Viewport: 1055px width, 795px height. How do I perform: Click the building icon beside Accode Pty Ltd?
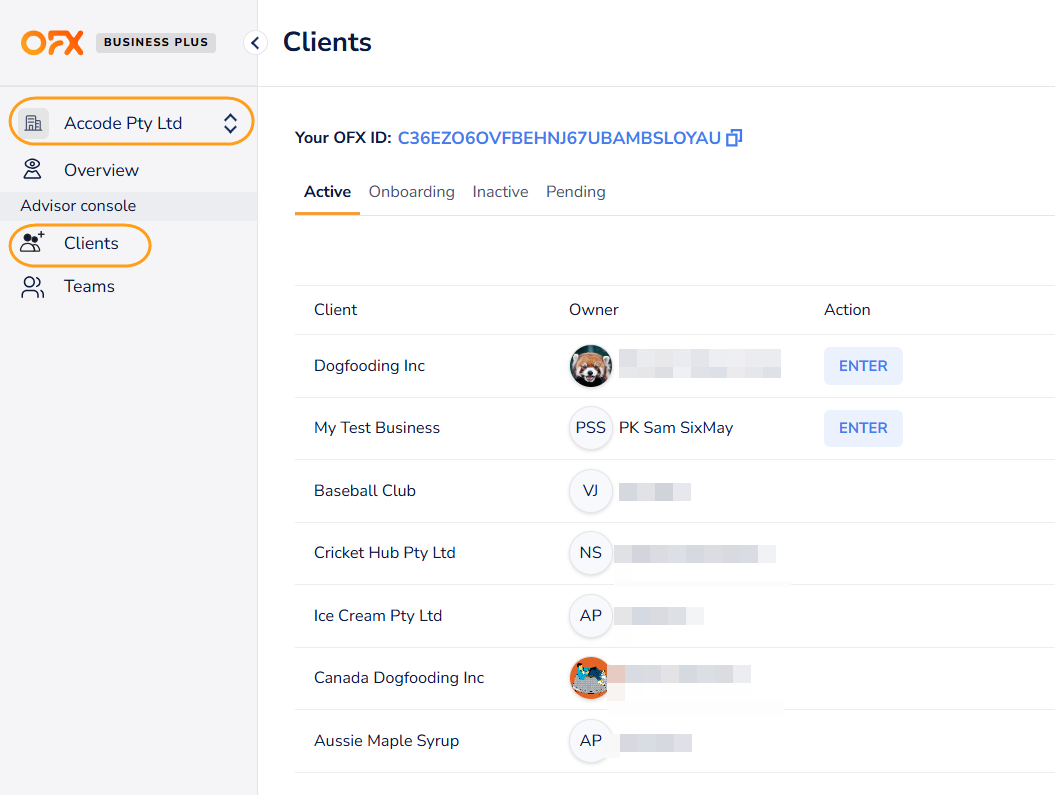(x=33, y=123)
